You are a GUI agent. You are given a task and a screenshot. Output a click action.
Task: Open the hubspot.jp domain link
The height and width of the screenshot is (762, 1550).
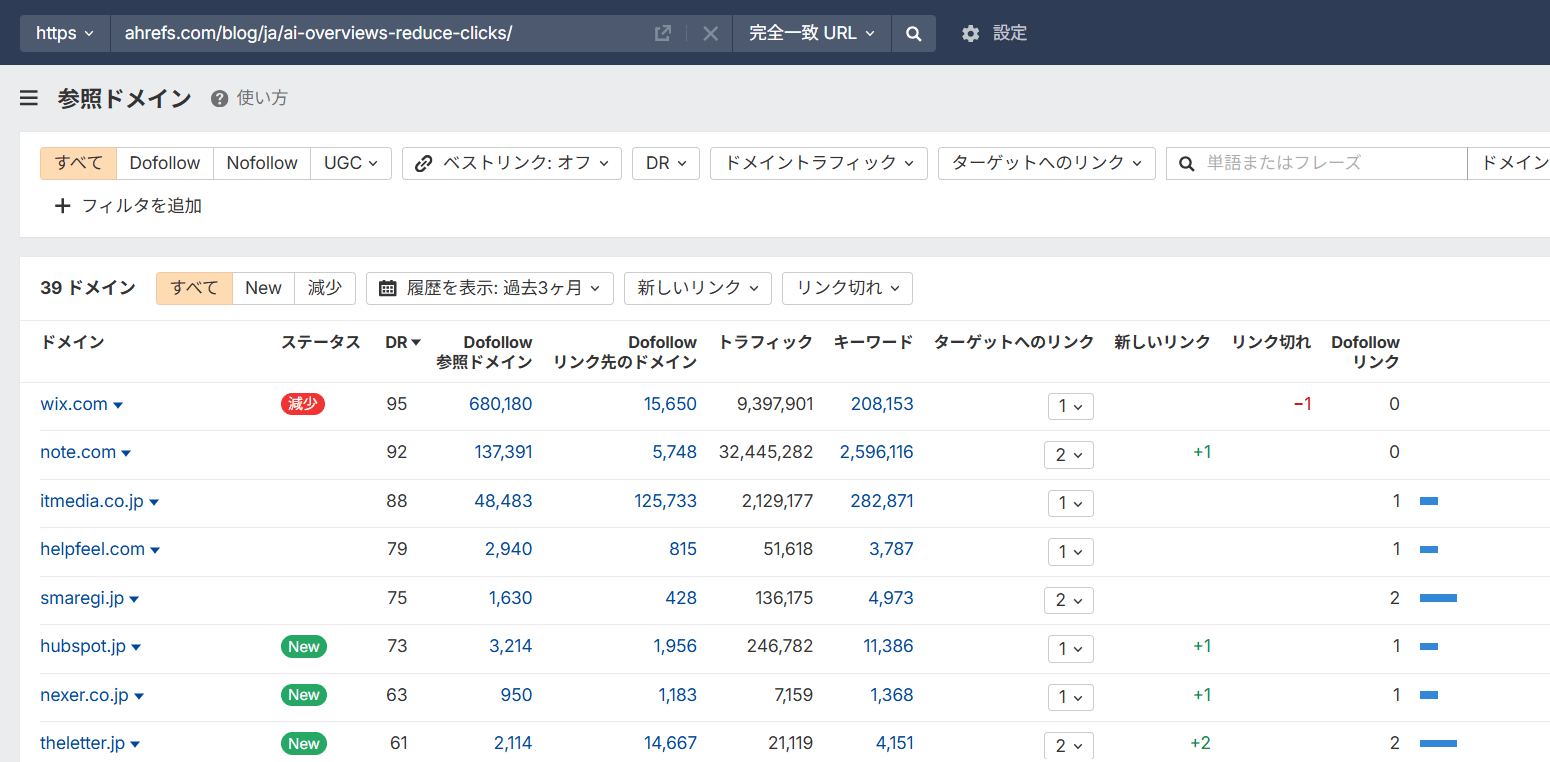(x=83, y=646)
